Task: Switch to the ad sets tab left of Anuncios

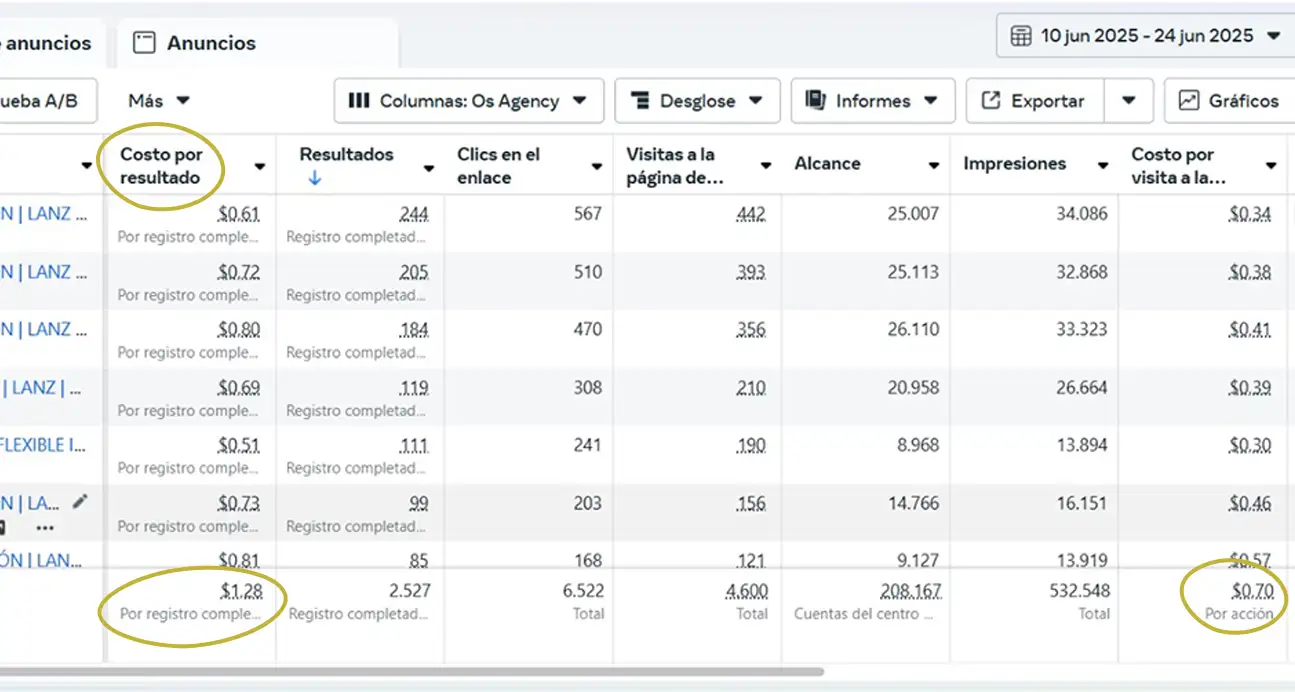Action: click(x=45, y=43)
